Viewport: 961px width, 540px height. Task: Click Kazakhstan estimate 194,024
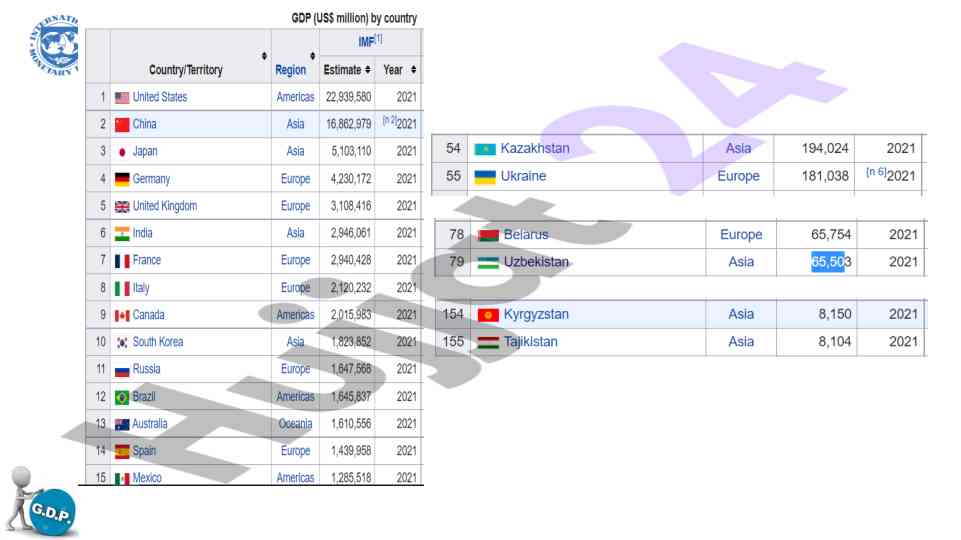pos(825,148)
